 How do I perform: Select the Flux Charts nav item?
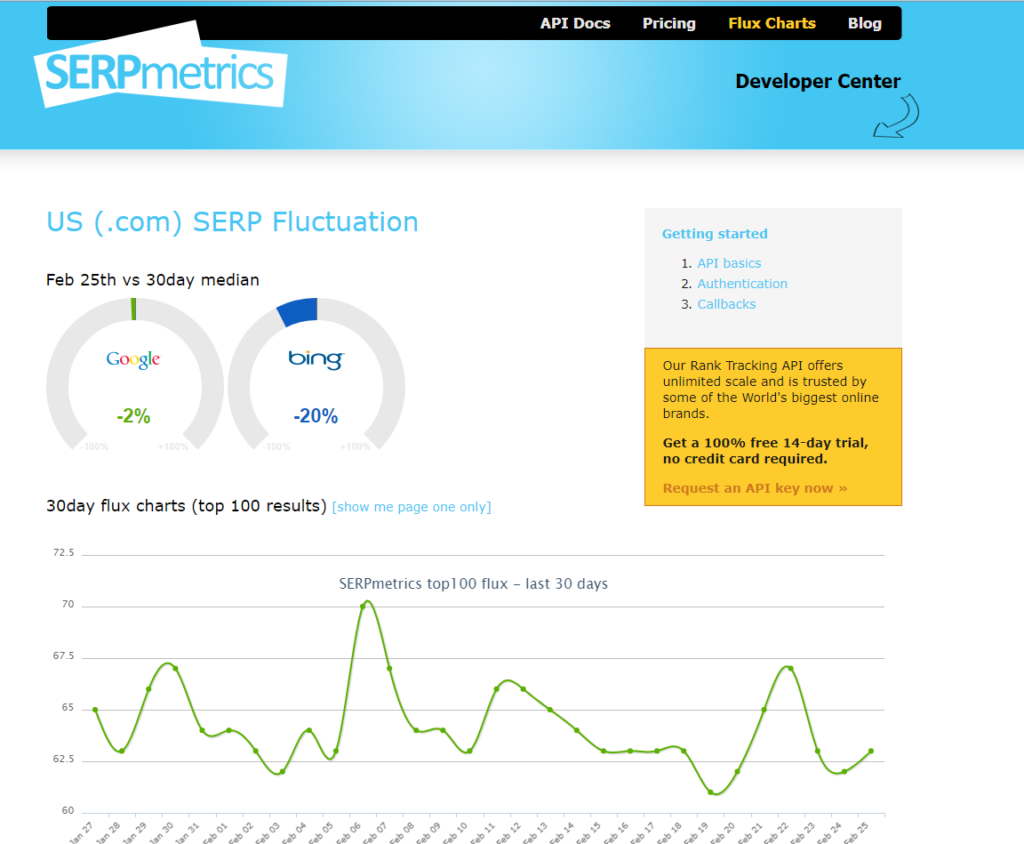pyautogui.click(x=772, y=24)
